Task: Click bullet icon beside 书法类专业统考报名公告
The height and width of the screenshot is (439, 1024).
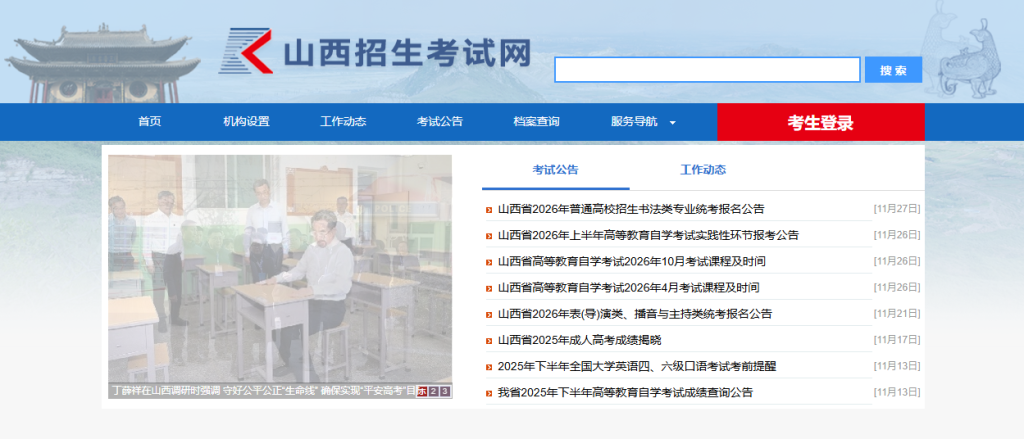Action: (x=489, y=210)
